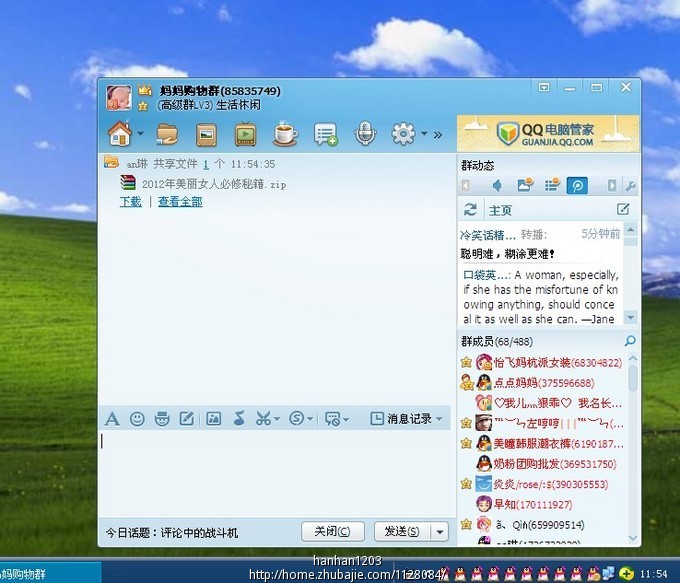Image resolution: width=680 pixels, height=583 pixels.
Task: Select member 奶粉团购批发(369531750)
Action: (541, 464)
